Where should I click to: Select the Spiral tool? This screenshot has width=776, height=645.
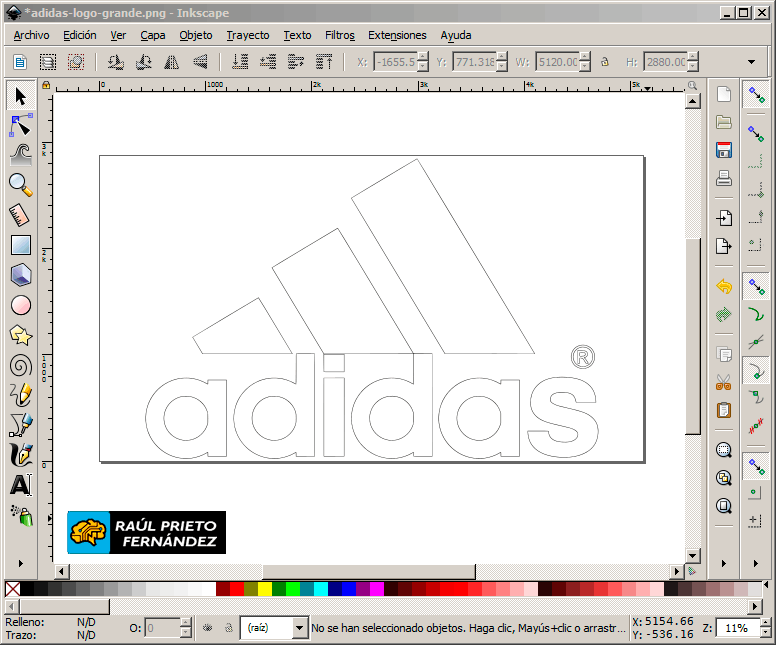[x=20, y=365]
